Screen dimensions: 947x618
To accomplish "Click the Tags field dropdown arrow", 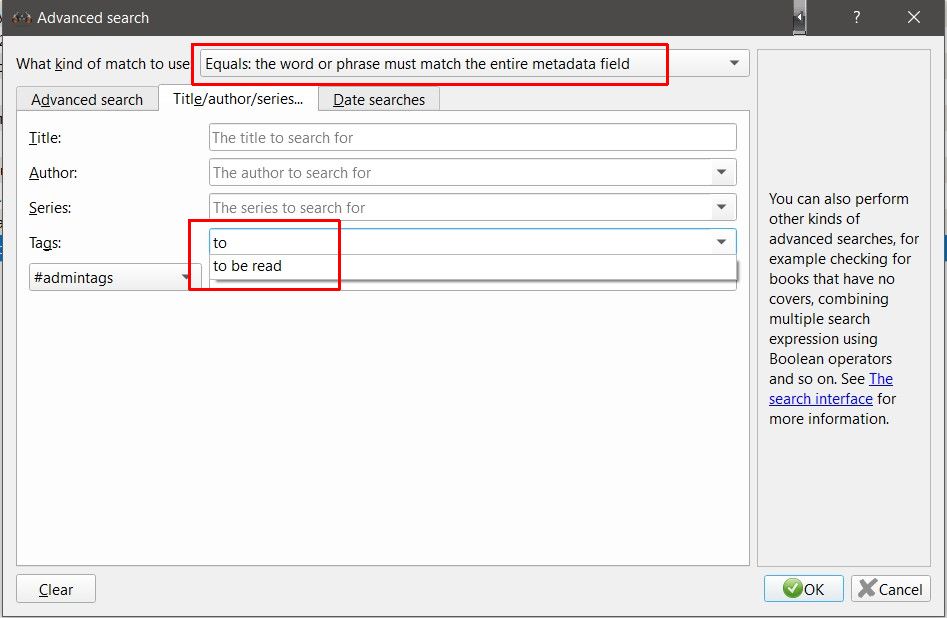I will pyautogui.click(x=721, y=242).
